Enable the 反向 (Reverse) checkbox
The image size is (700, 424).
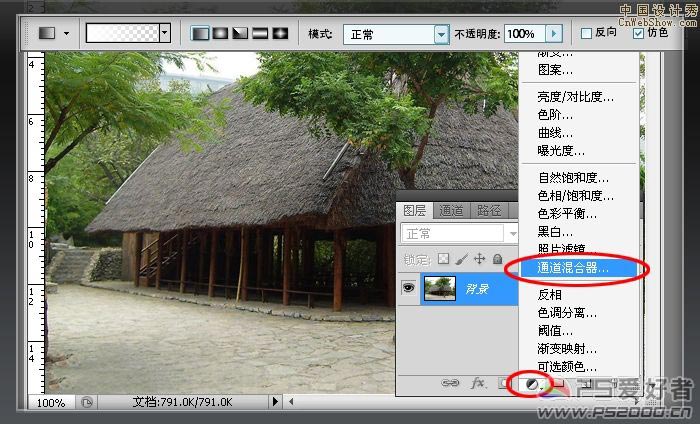586,33
